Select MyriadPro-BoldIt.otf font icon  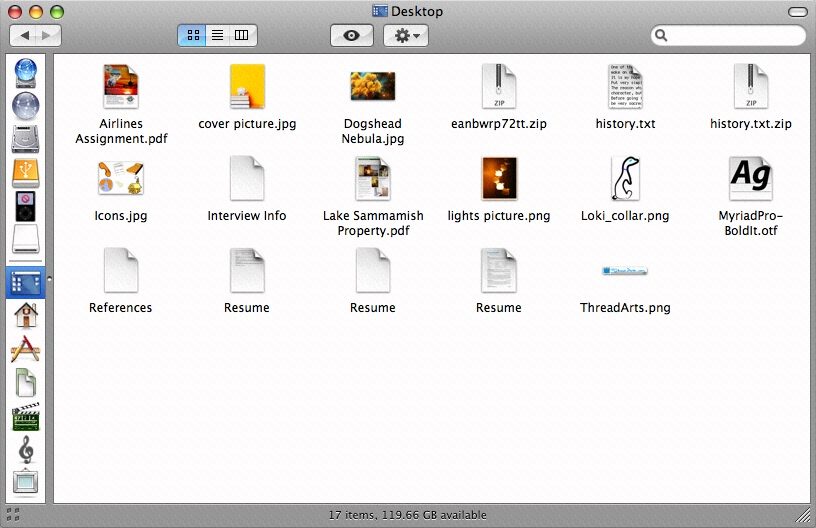coord(750,178)
